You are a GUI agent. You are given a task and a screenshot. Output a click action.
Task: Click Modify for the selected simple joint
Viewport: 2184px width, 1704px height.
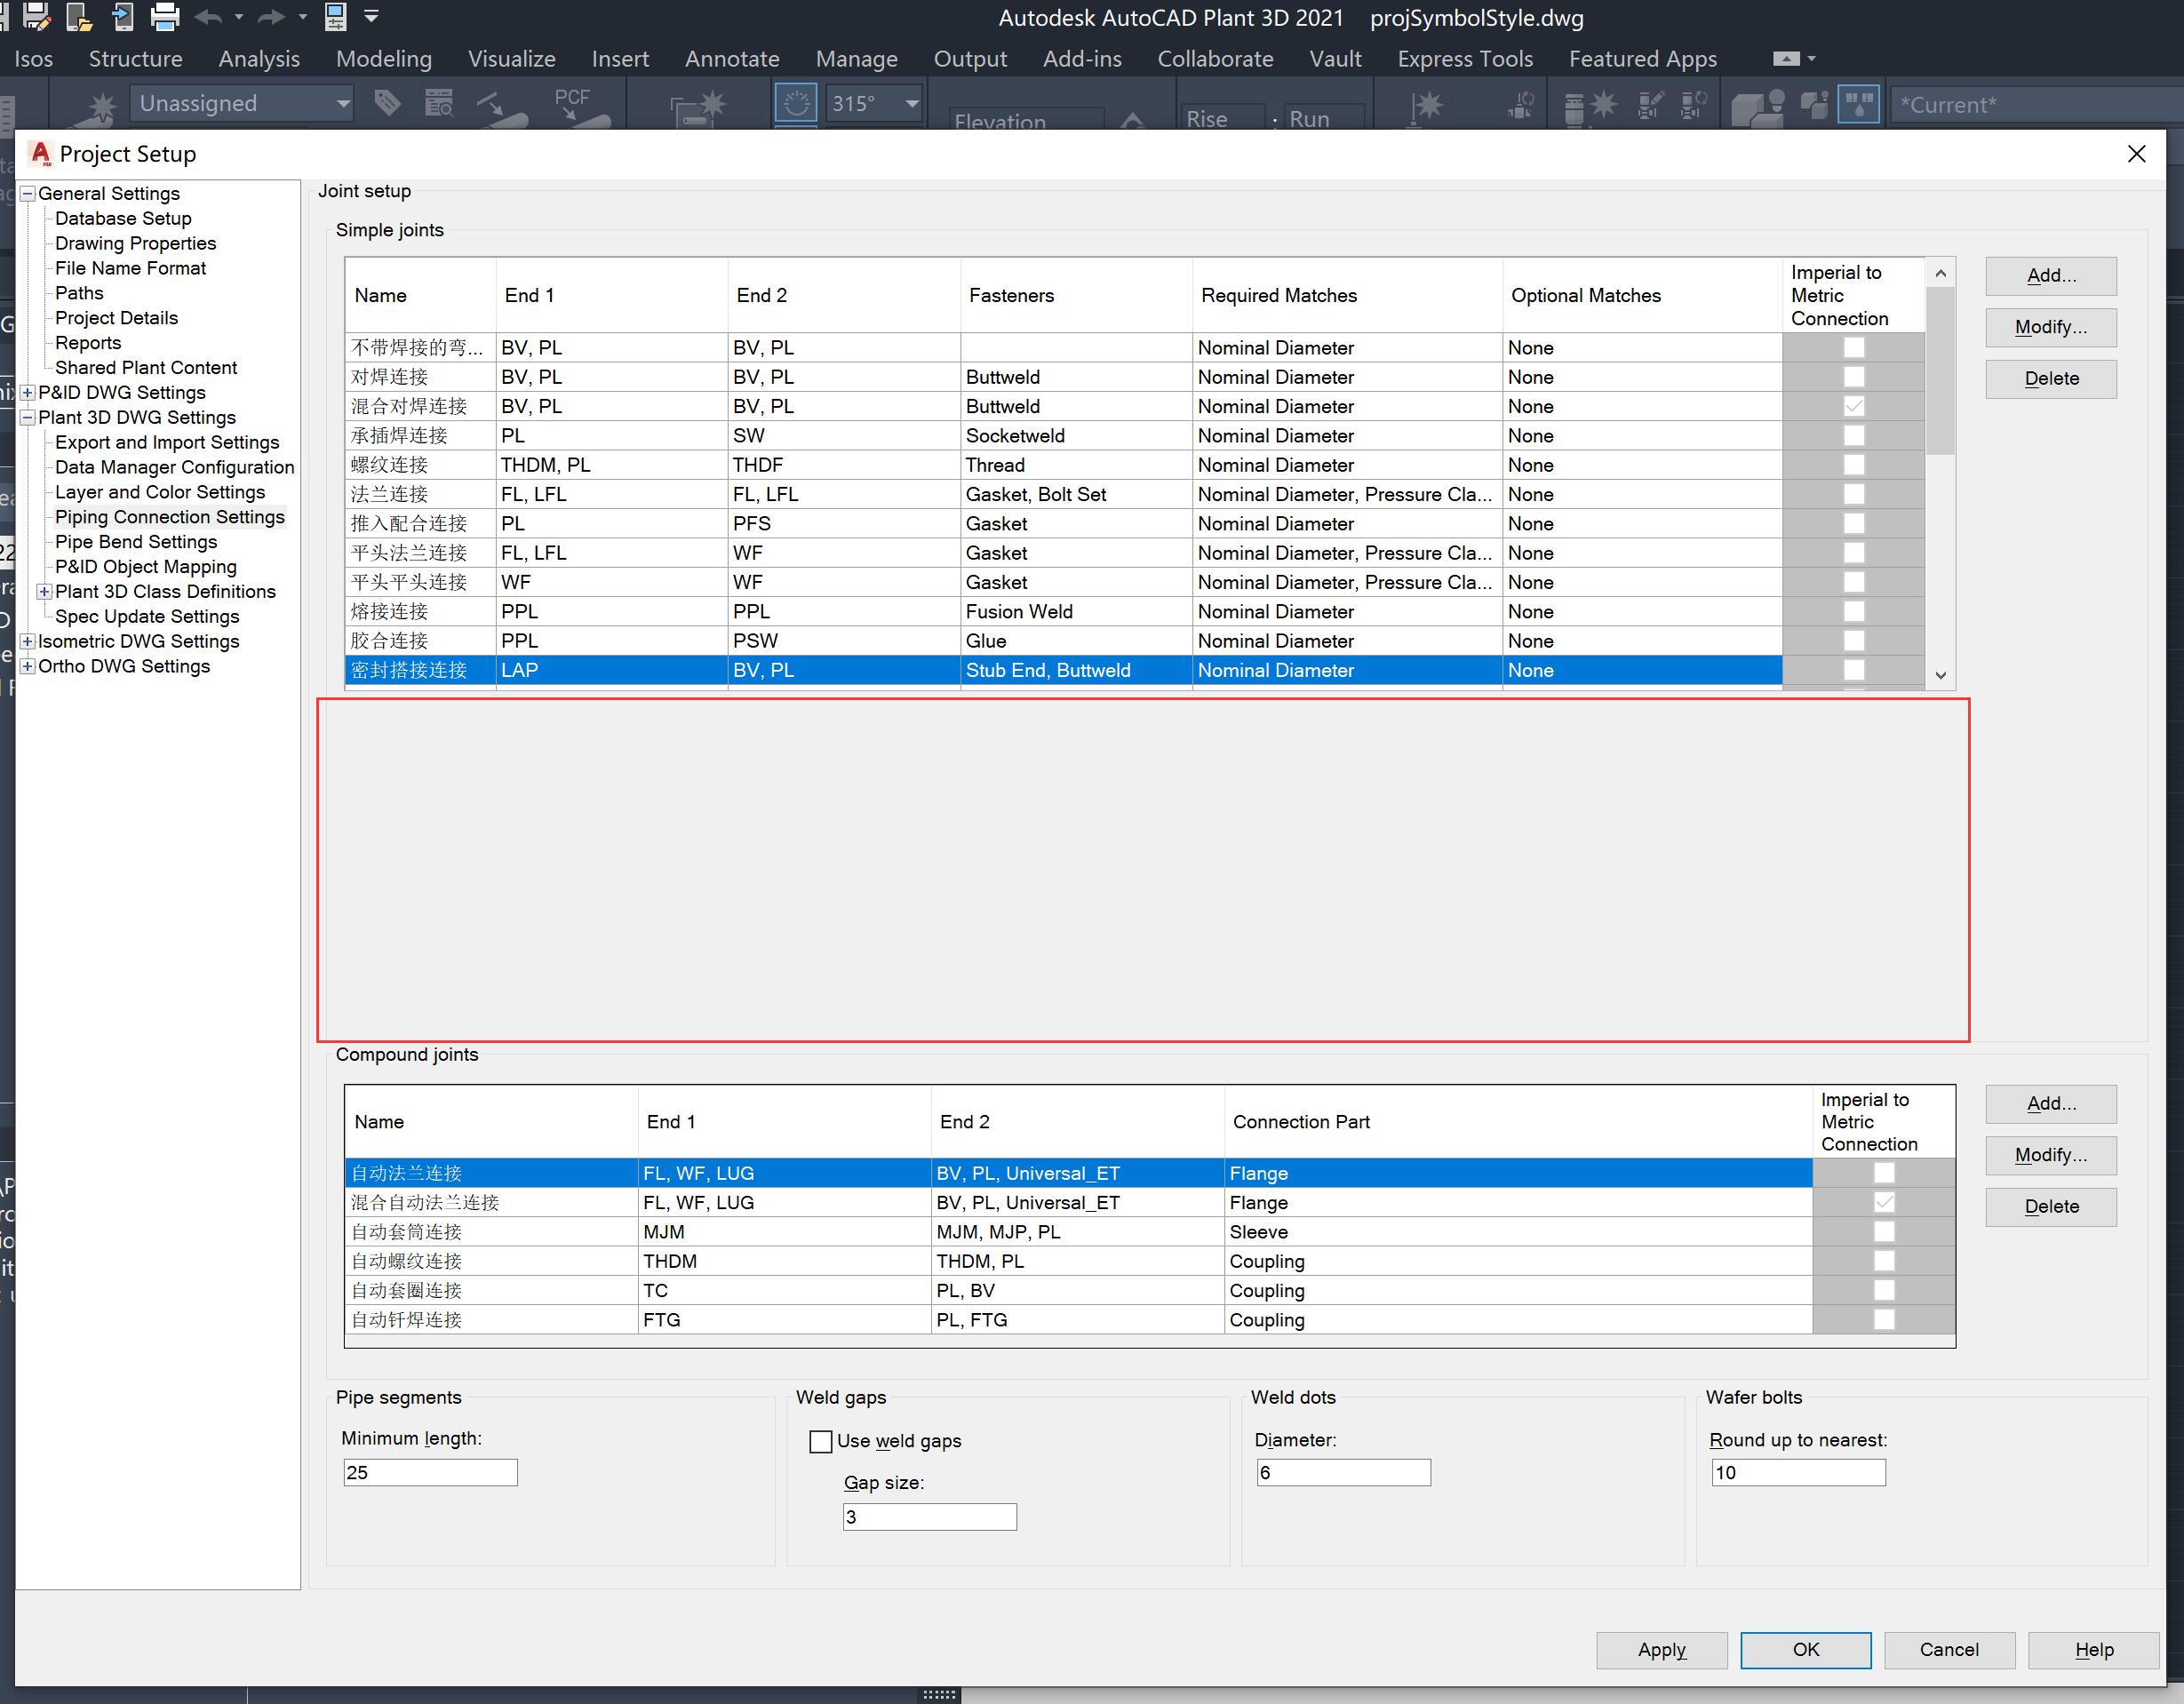pos(2050,327)
